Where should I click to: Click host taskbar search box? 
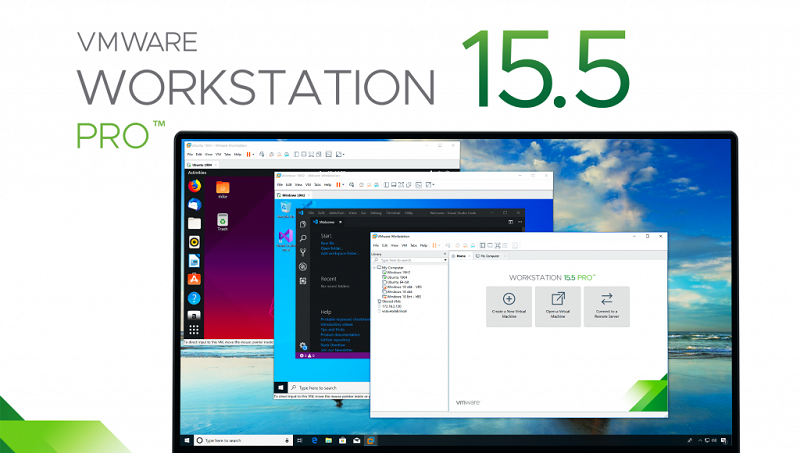(x=243, y=440)
